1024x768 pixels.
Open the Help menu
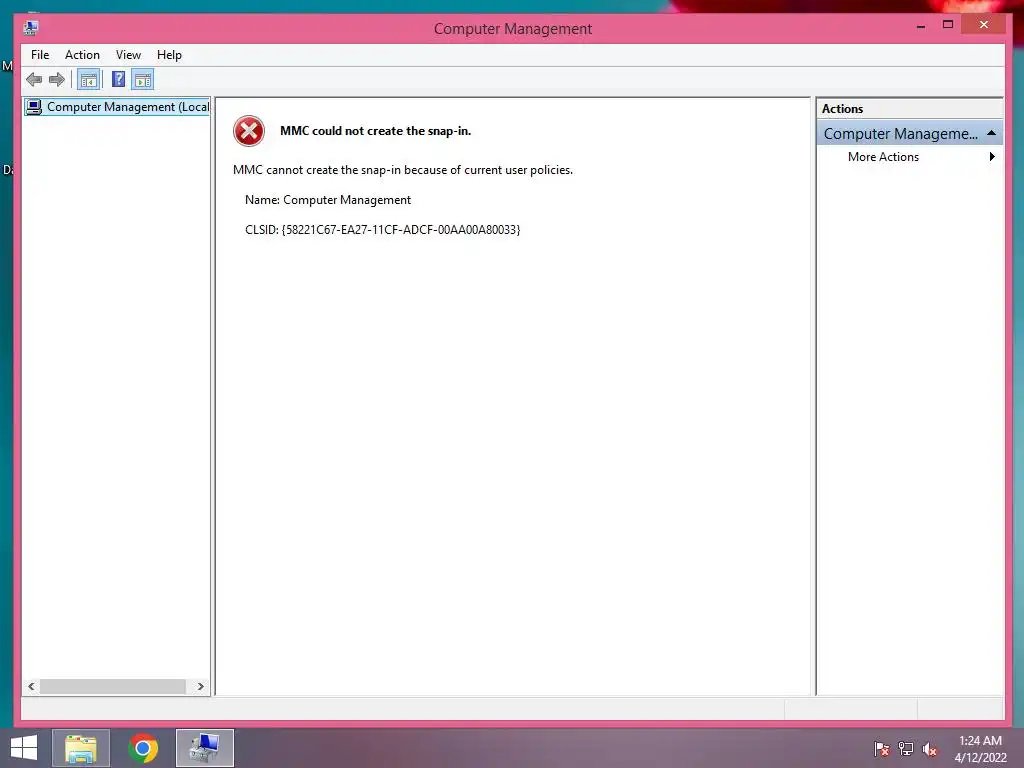click(x=169, y=55)
